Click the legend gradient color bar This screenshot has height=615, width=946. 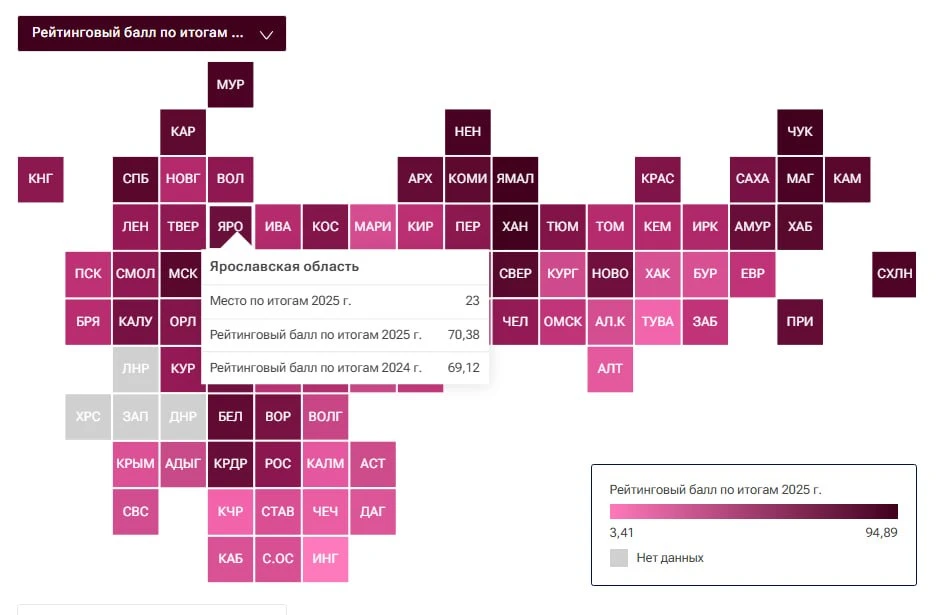point(754,511)
